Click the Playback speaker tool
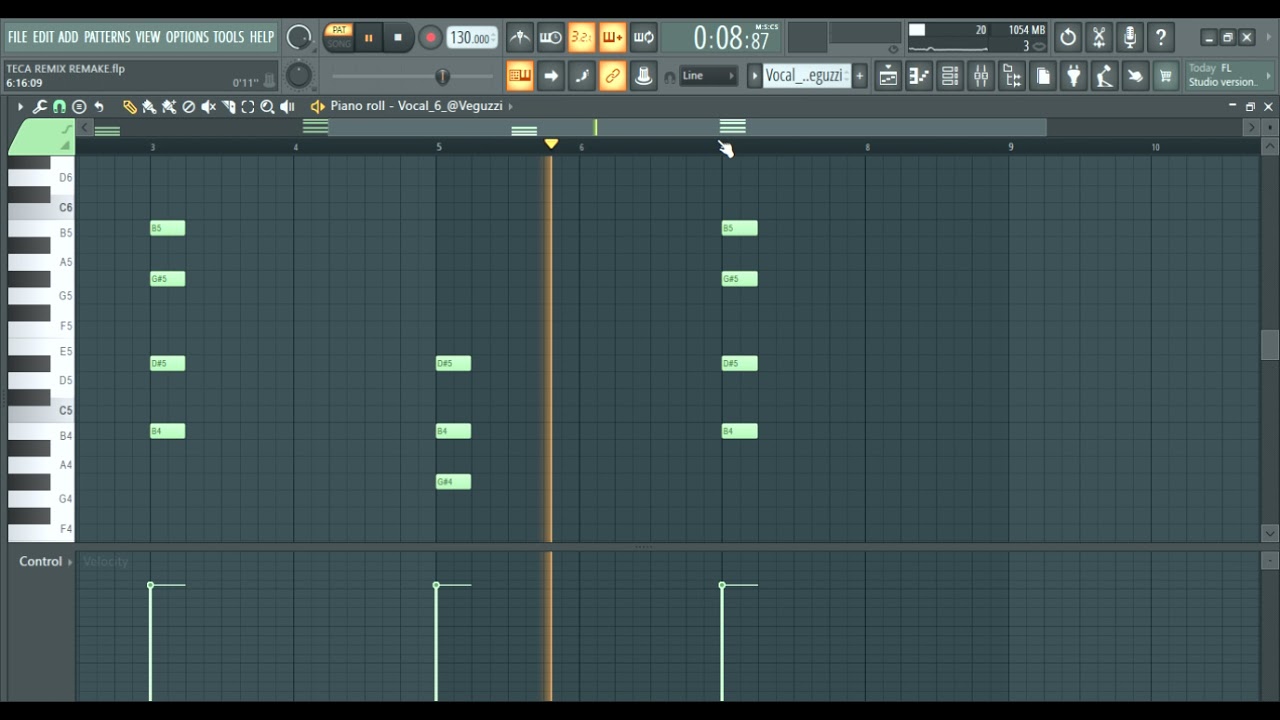The image size is (1280, 720). pyautogui.click(x=287, y=106)
